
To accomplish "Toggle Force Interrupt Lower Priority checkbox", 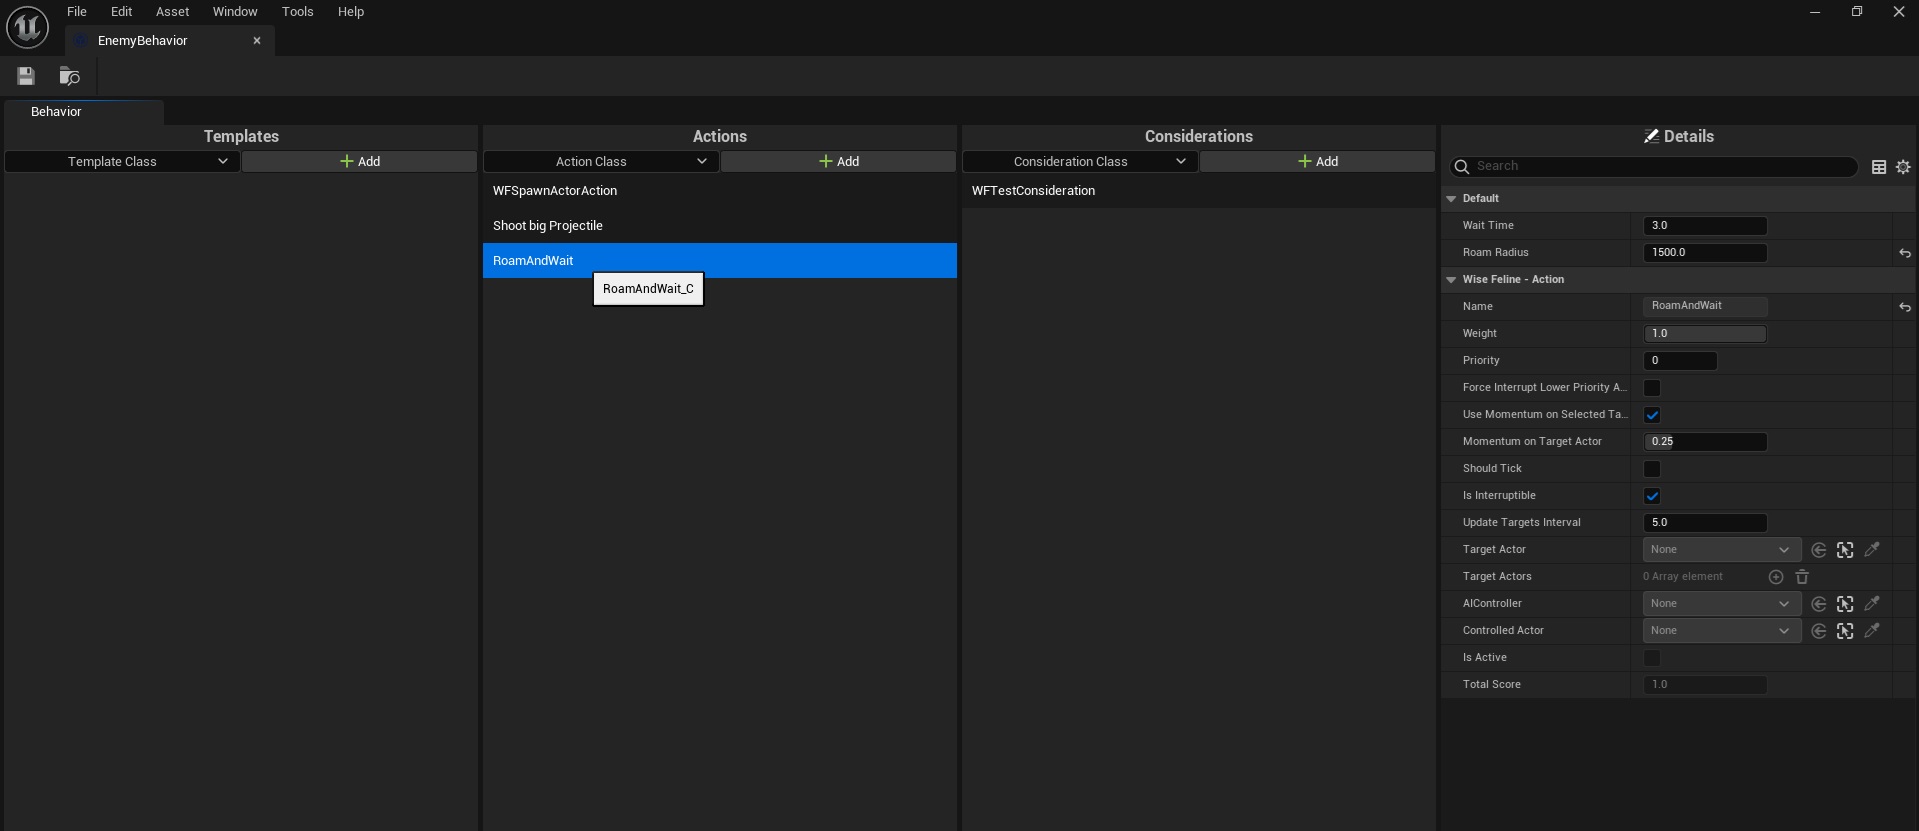I will pyautogui.click(x=1652, y=388).
